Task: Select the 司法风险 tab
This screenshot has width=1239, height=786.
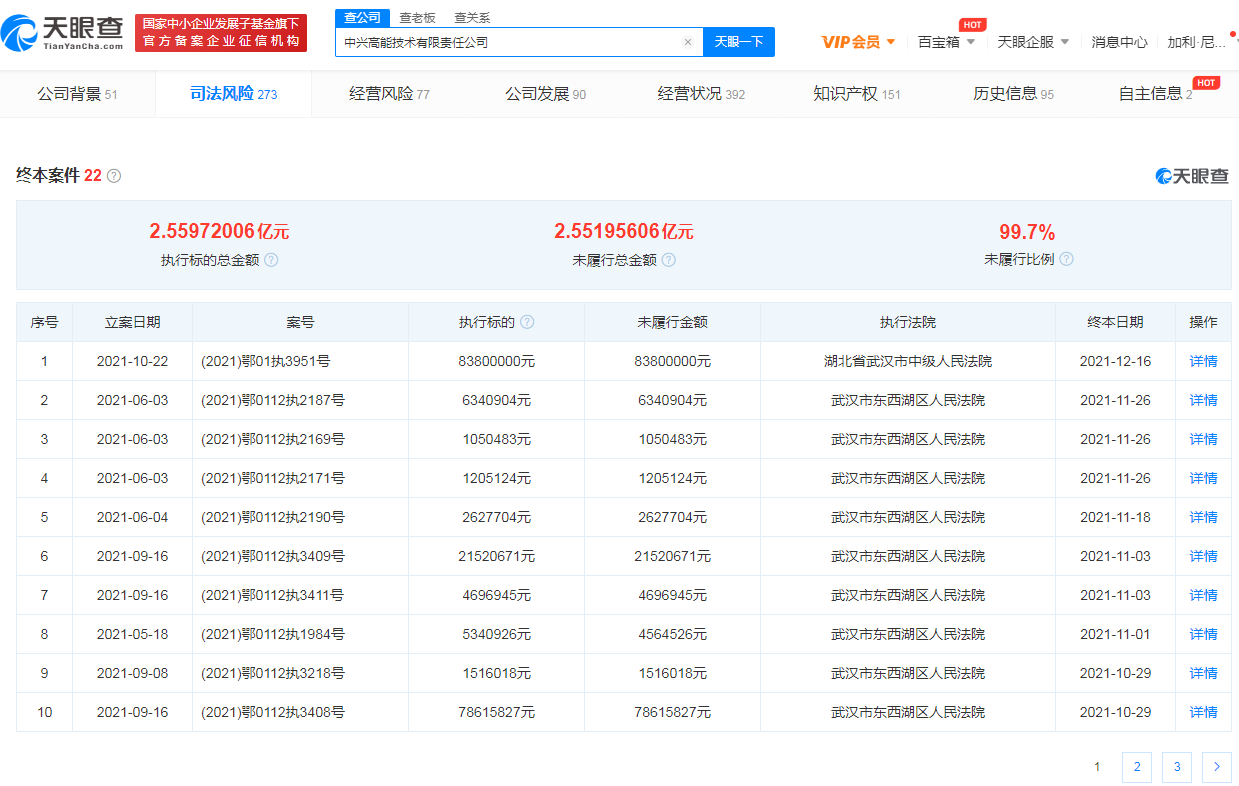Action: pyautogui.click(x=234, y=94)
